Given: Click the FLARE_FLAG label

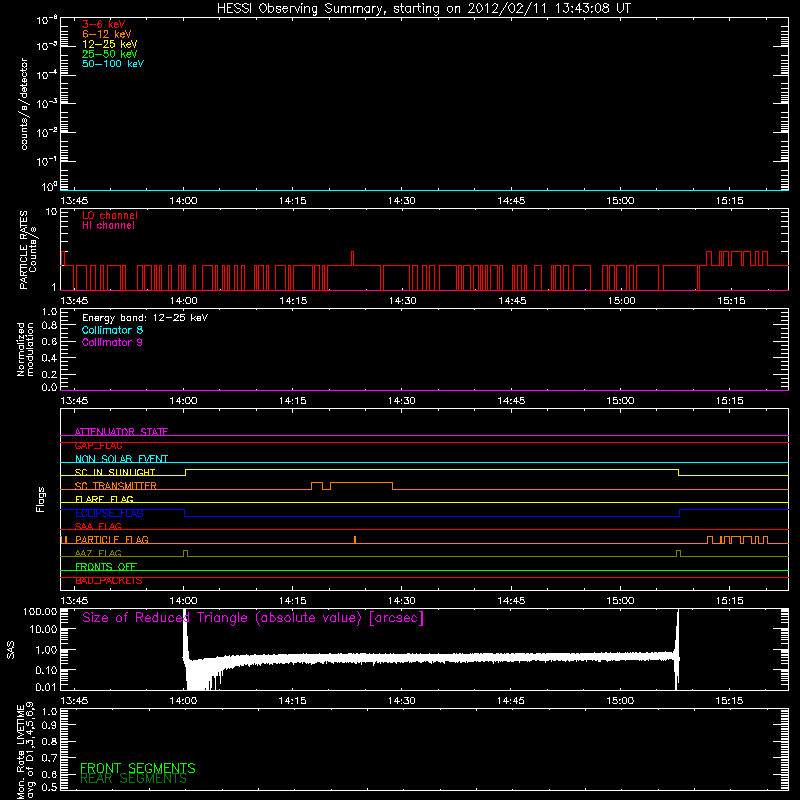Looking at the screenshot, I should (x=104, y=499).
